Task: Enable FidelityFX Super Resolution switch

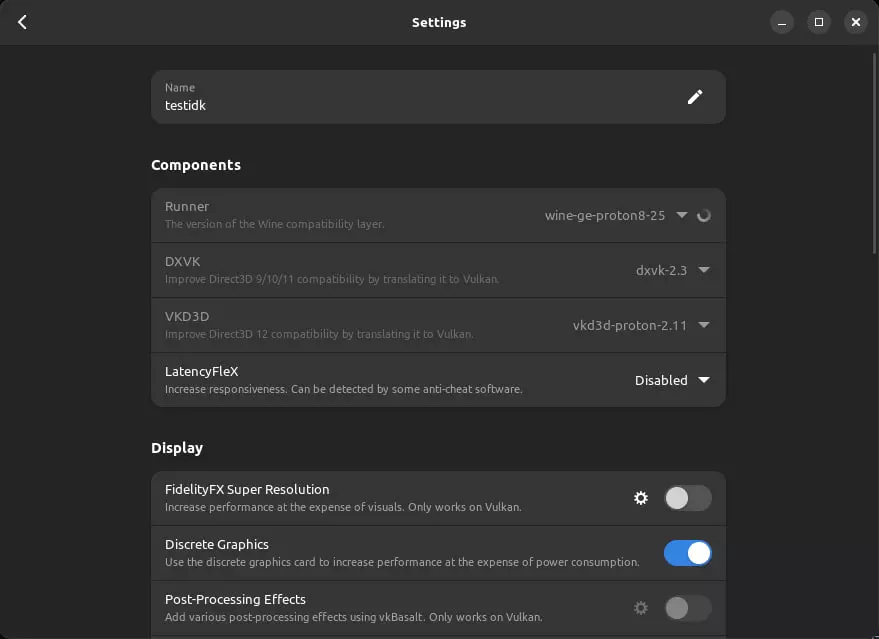Action: [x=688, y=498]
